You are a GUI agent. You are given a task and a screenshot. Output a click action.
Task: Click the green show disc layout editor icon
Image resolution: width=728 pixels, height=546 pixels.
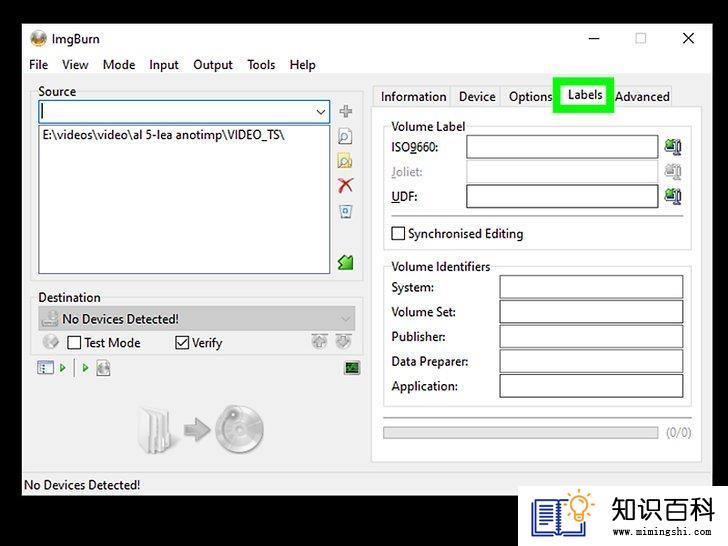coord(345,263)
